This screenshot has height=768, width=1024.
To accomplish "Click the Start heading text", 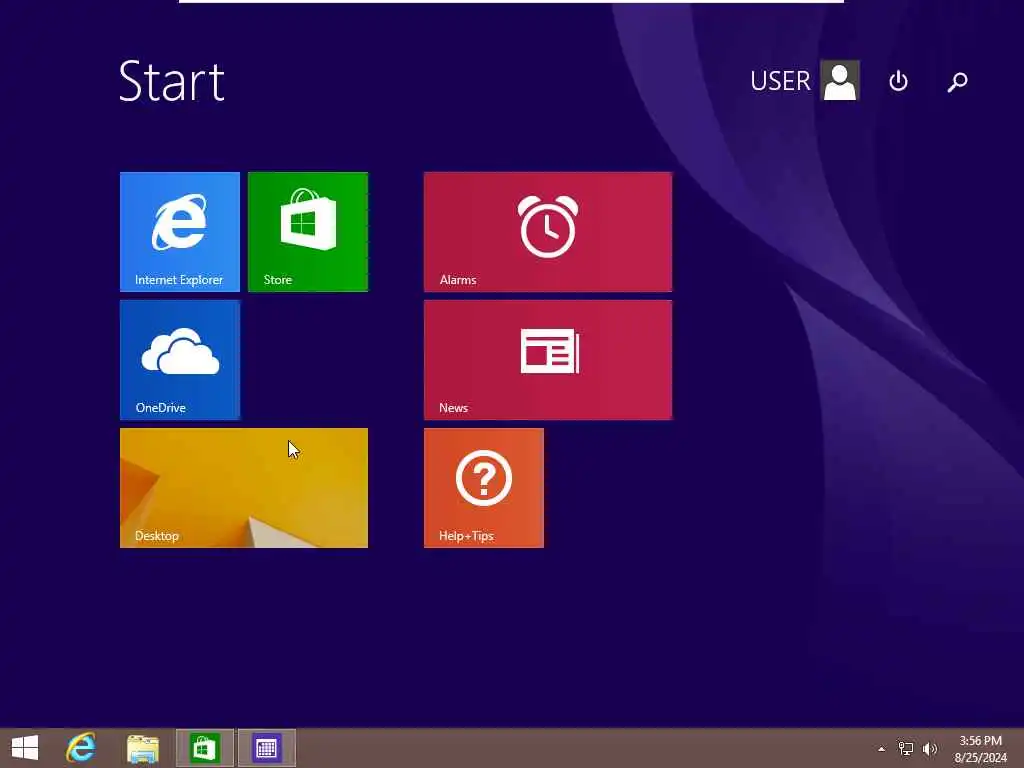I will (172, 81).
